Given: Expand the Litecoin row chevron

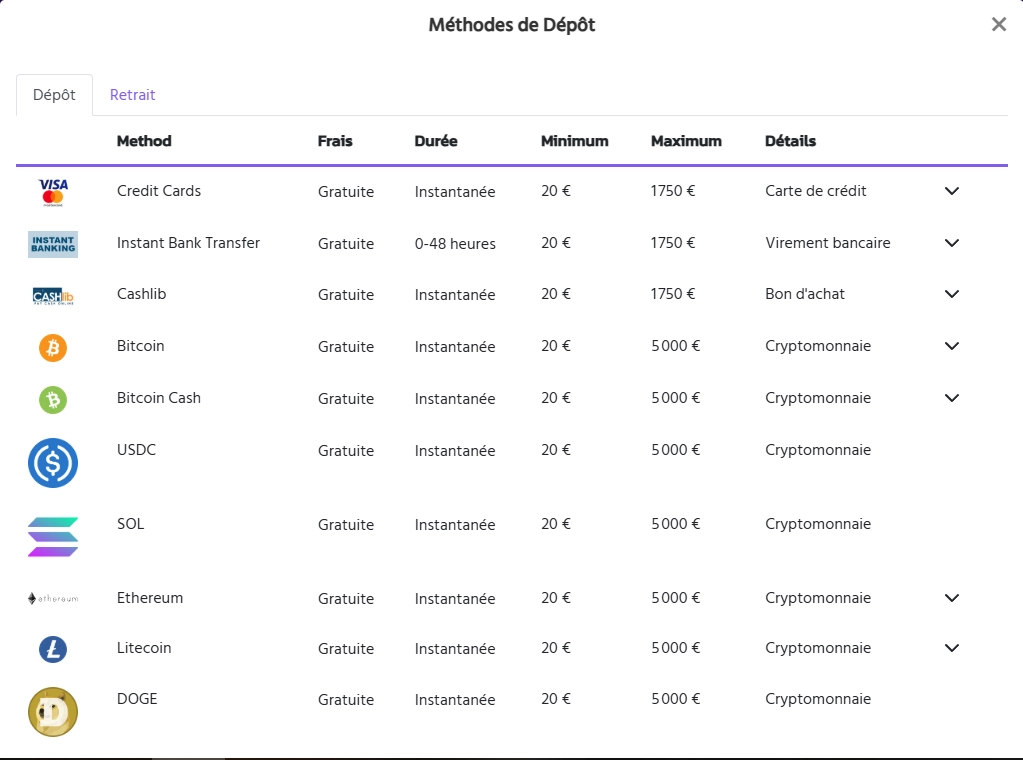Looking at the screenshot, I should coord(951,648).
